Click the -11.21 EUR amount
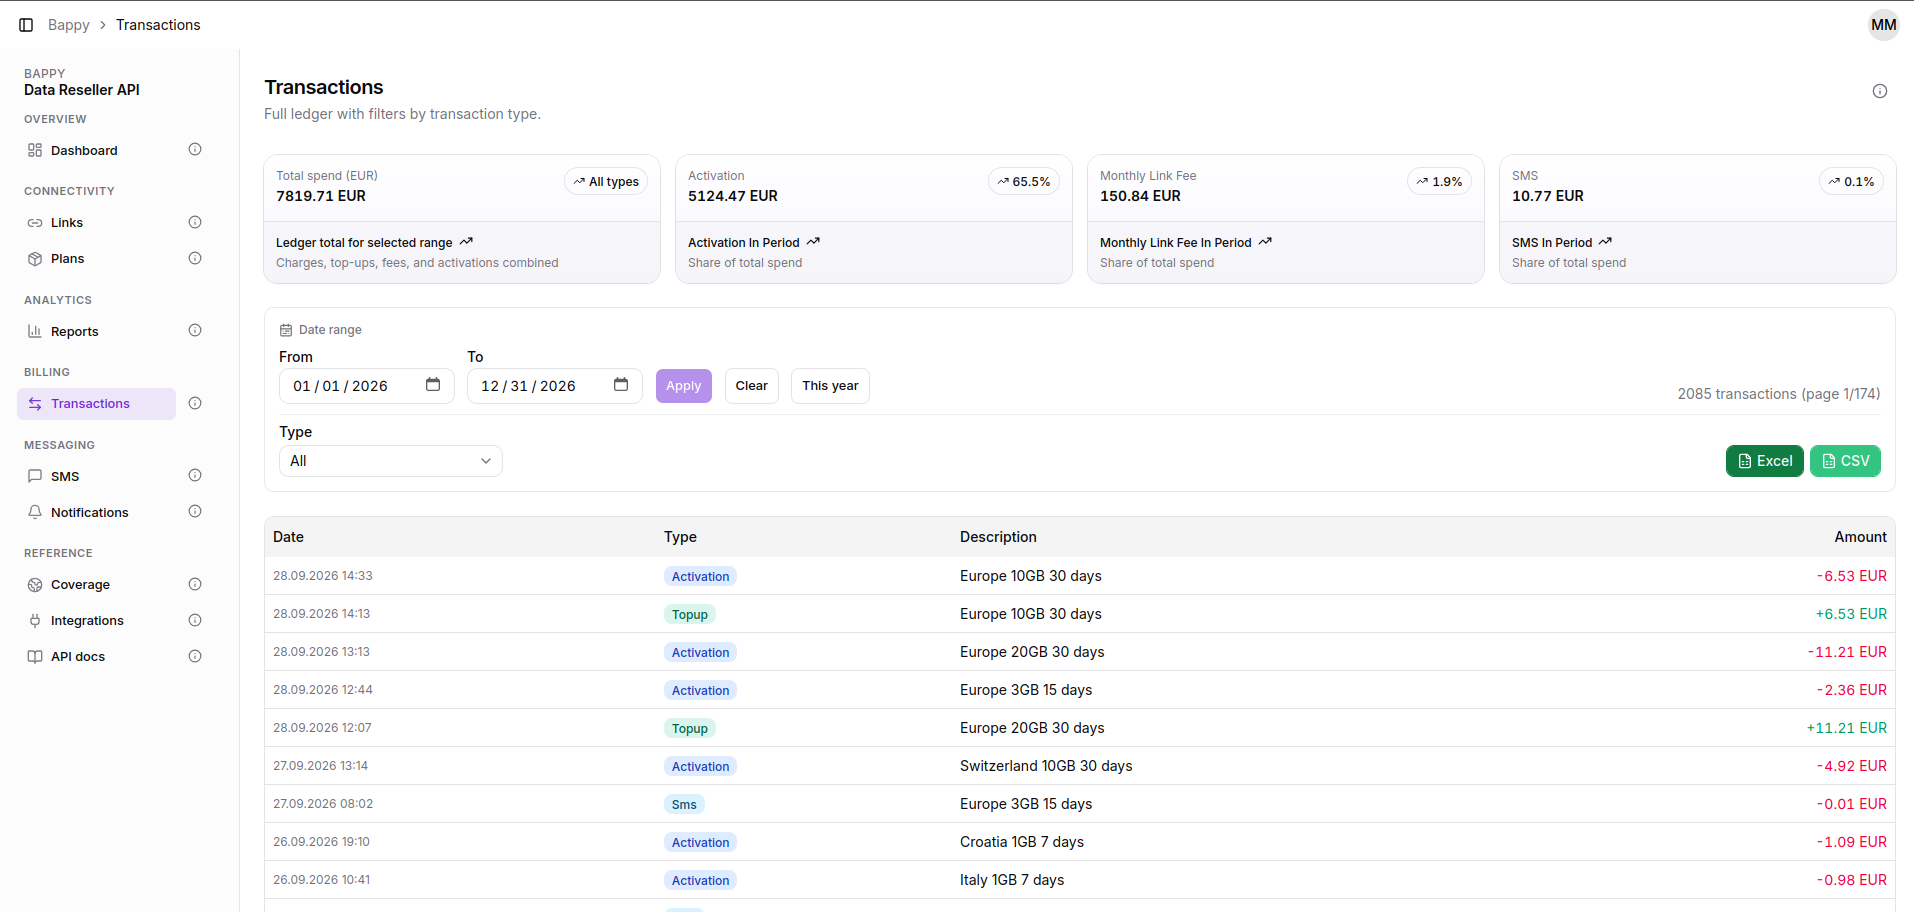 coord(1847,652)
